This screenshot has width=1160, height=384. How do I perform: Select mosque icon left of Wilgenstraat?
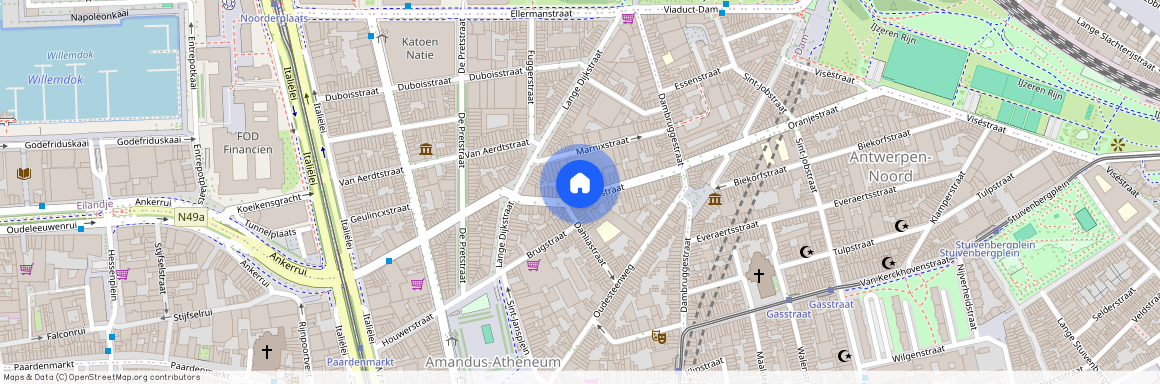[845, 356]
